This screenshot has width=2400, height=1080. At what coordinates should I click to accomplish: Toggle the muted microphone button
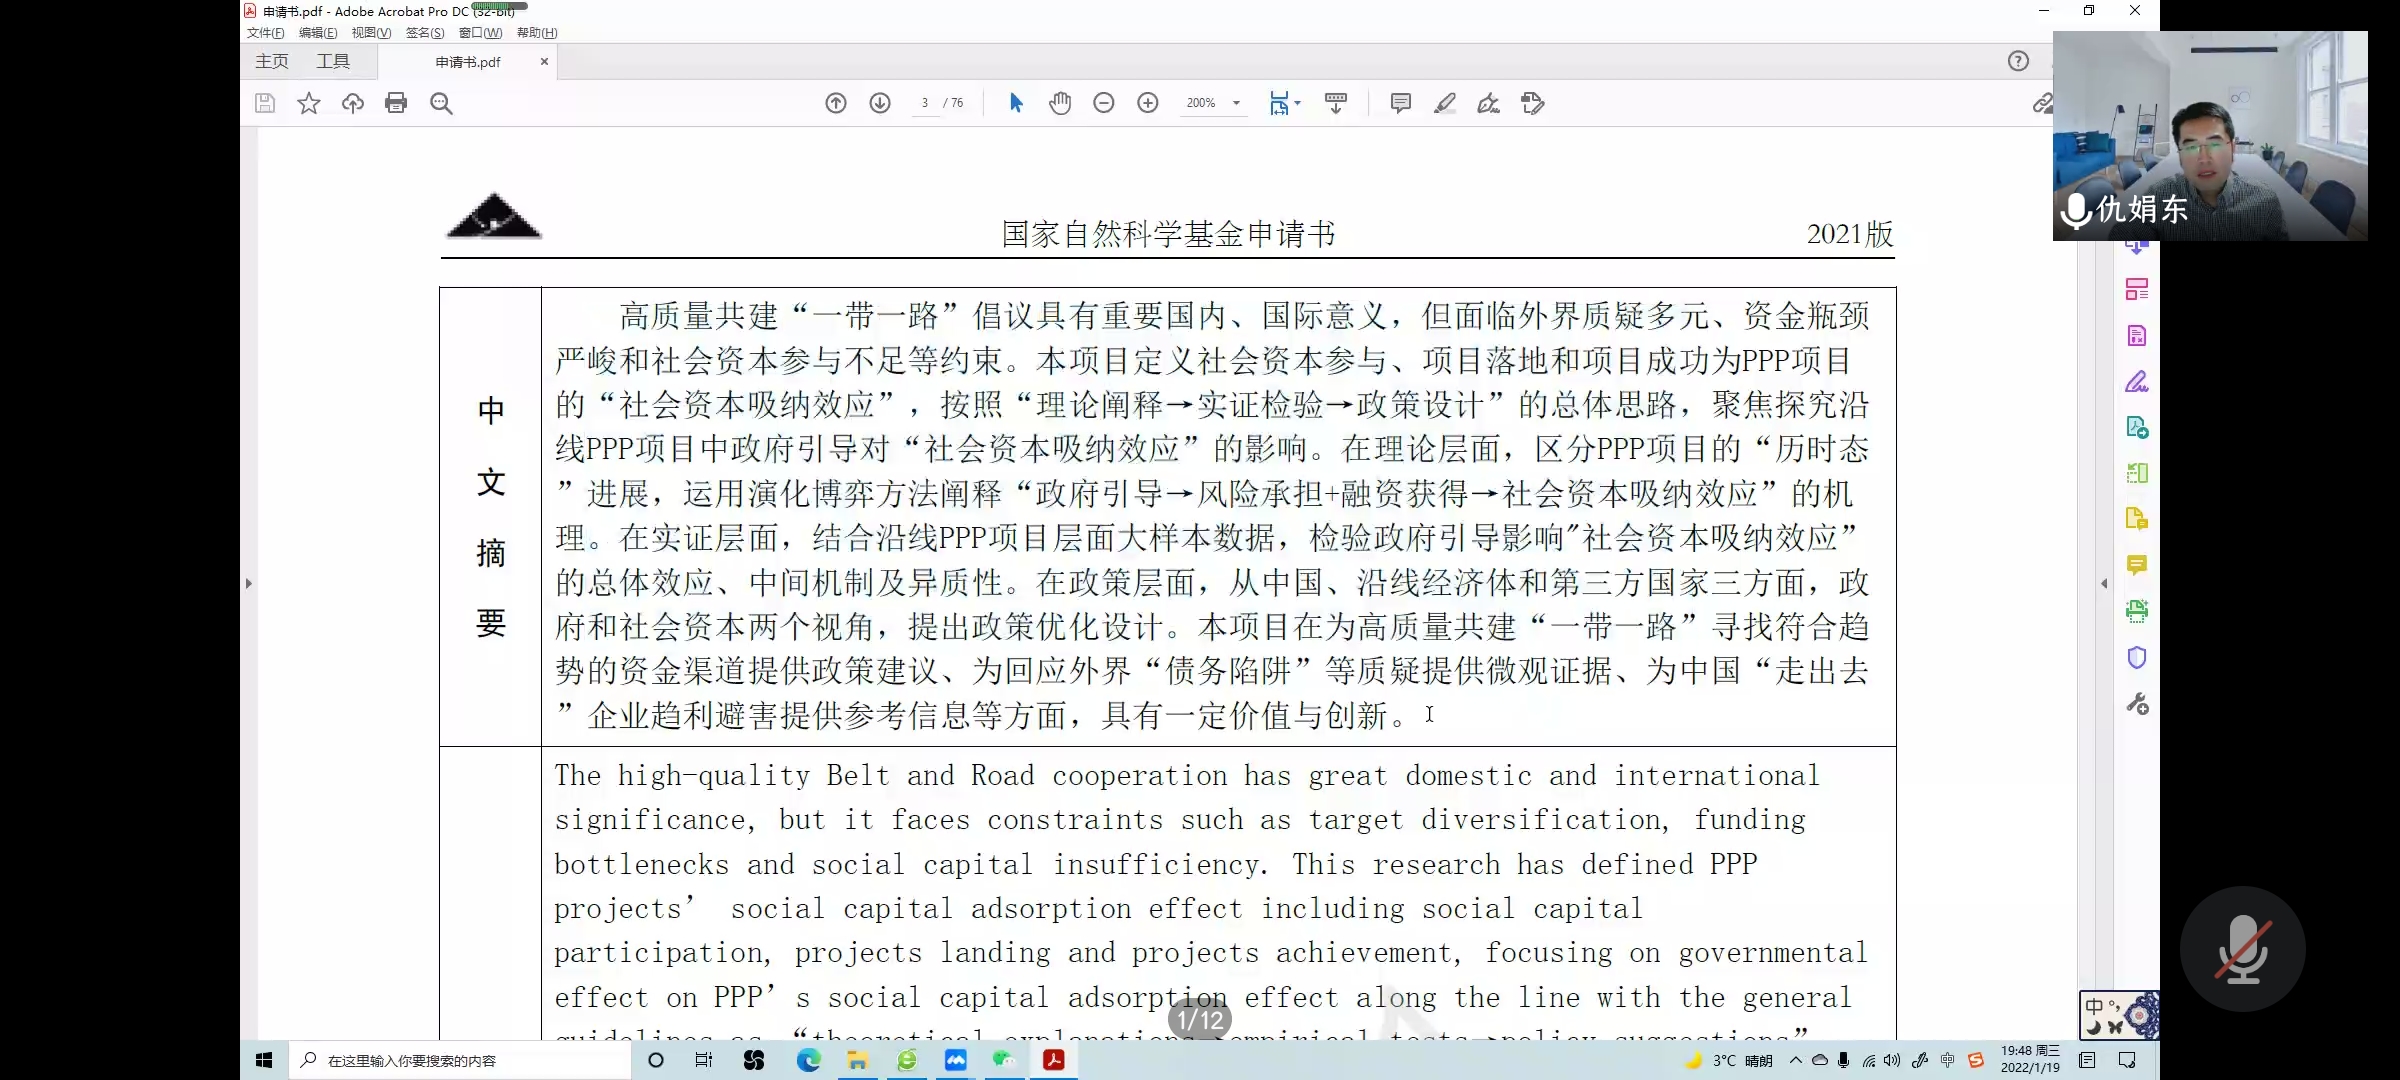(2242, 949)
